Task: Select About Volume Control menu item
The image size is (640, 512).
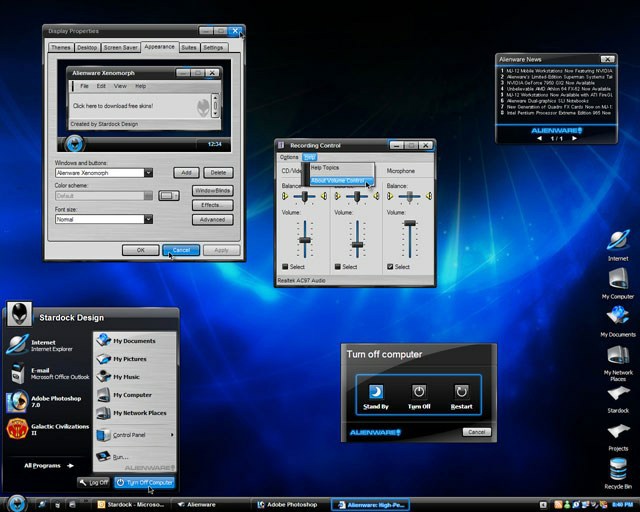Action: (338, 181)
